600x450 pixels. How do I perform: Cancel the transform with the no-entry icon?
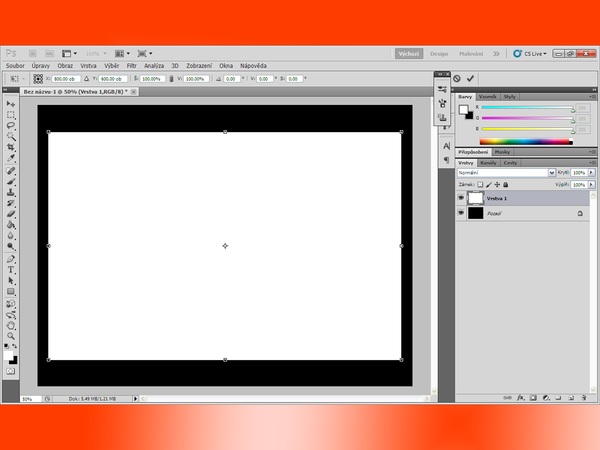pyautogui.click(x=457, y=78)
